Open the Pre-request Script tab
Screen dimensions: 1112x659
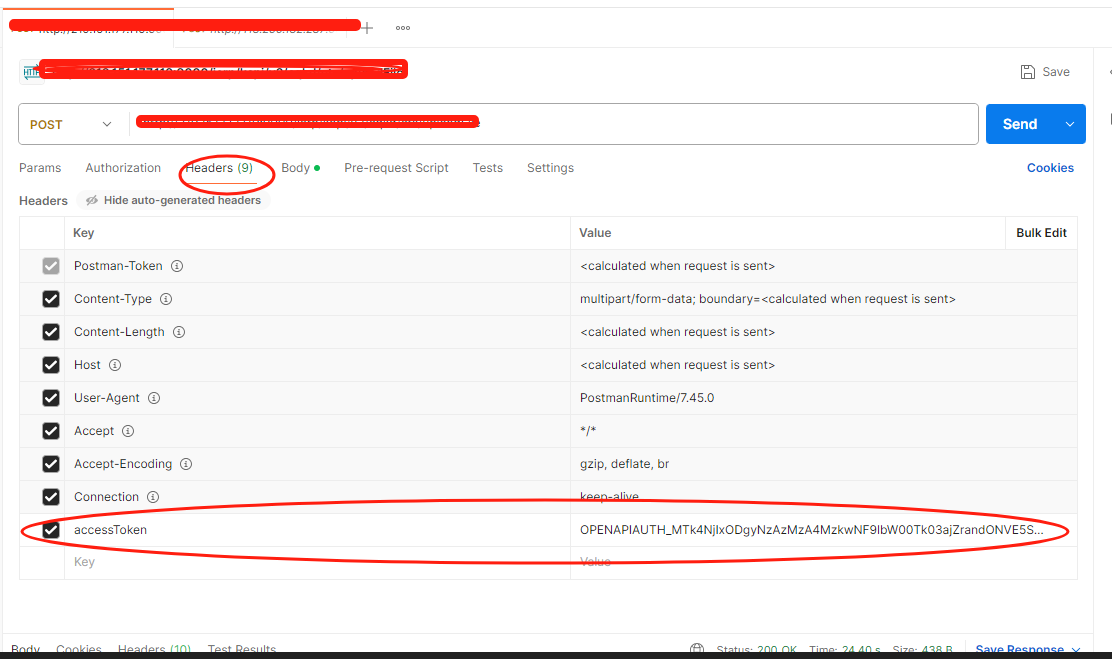click(x=396, y=168)
